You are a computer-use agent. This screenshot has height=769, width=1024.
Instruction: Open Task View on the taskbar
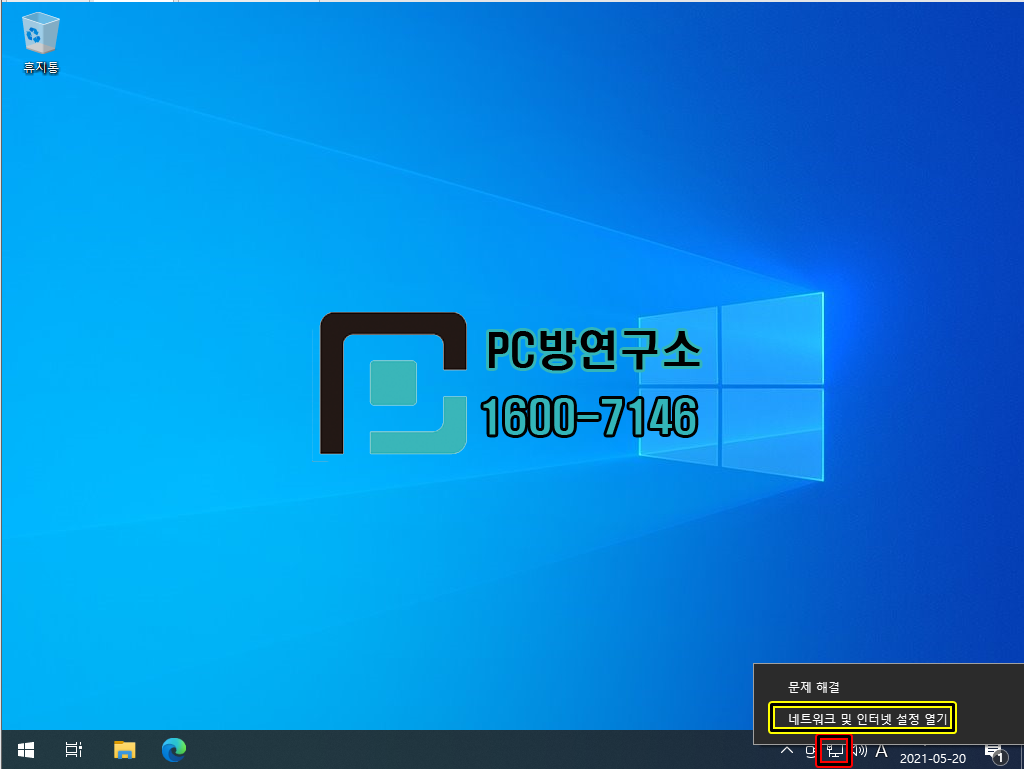[x=74, y=750]
